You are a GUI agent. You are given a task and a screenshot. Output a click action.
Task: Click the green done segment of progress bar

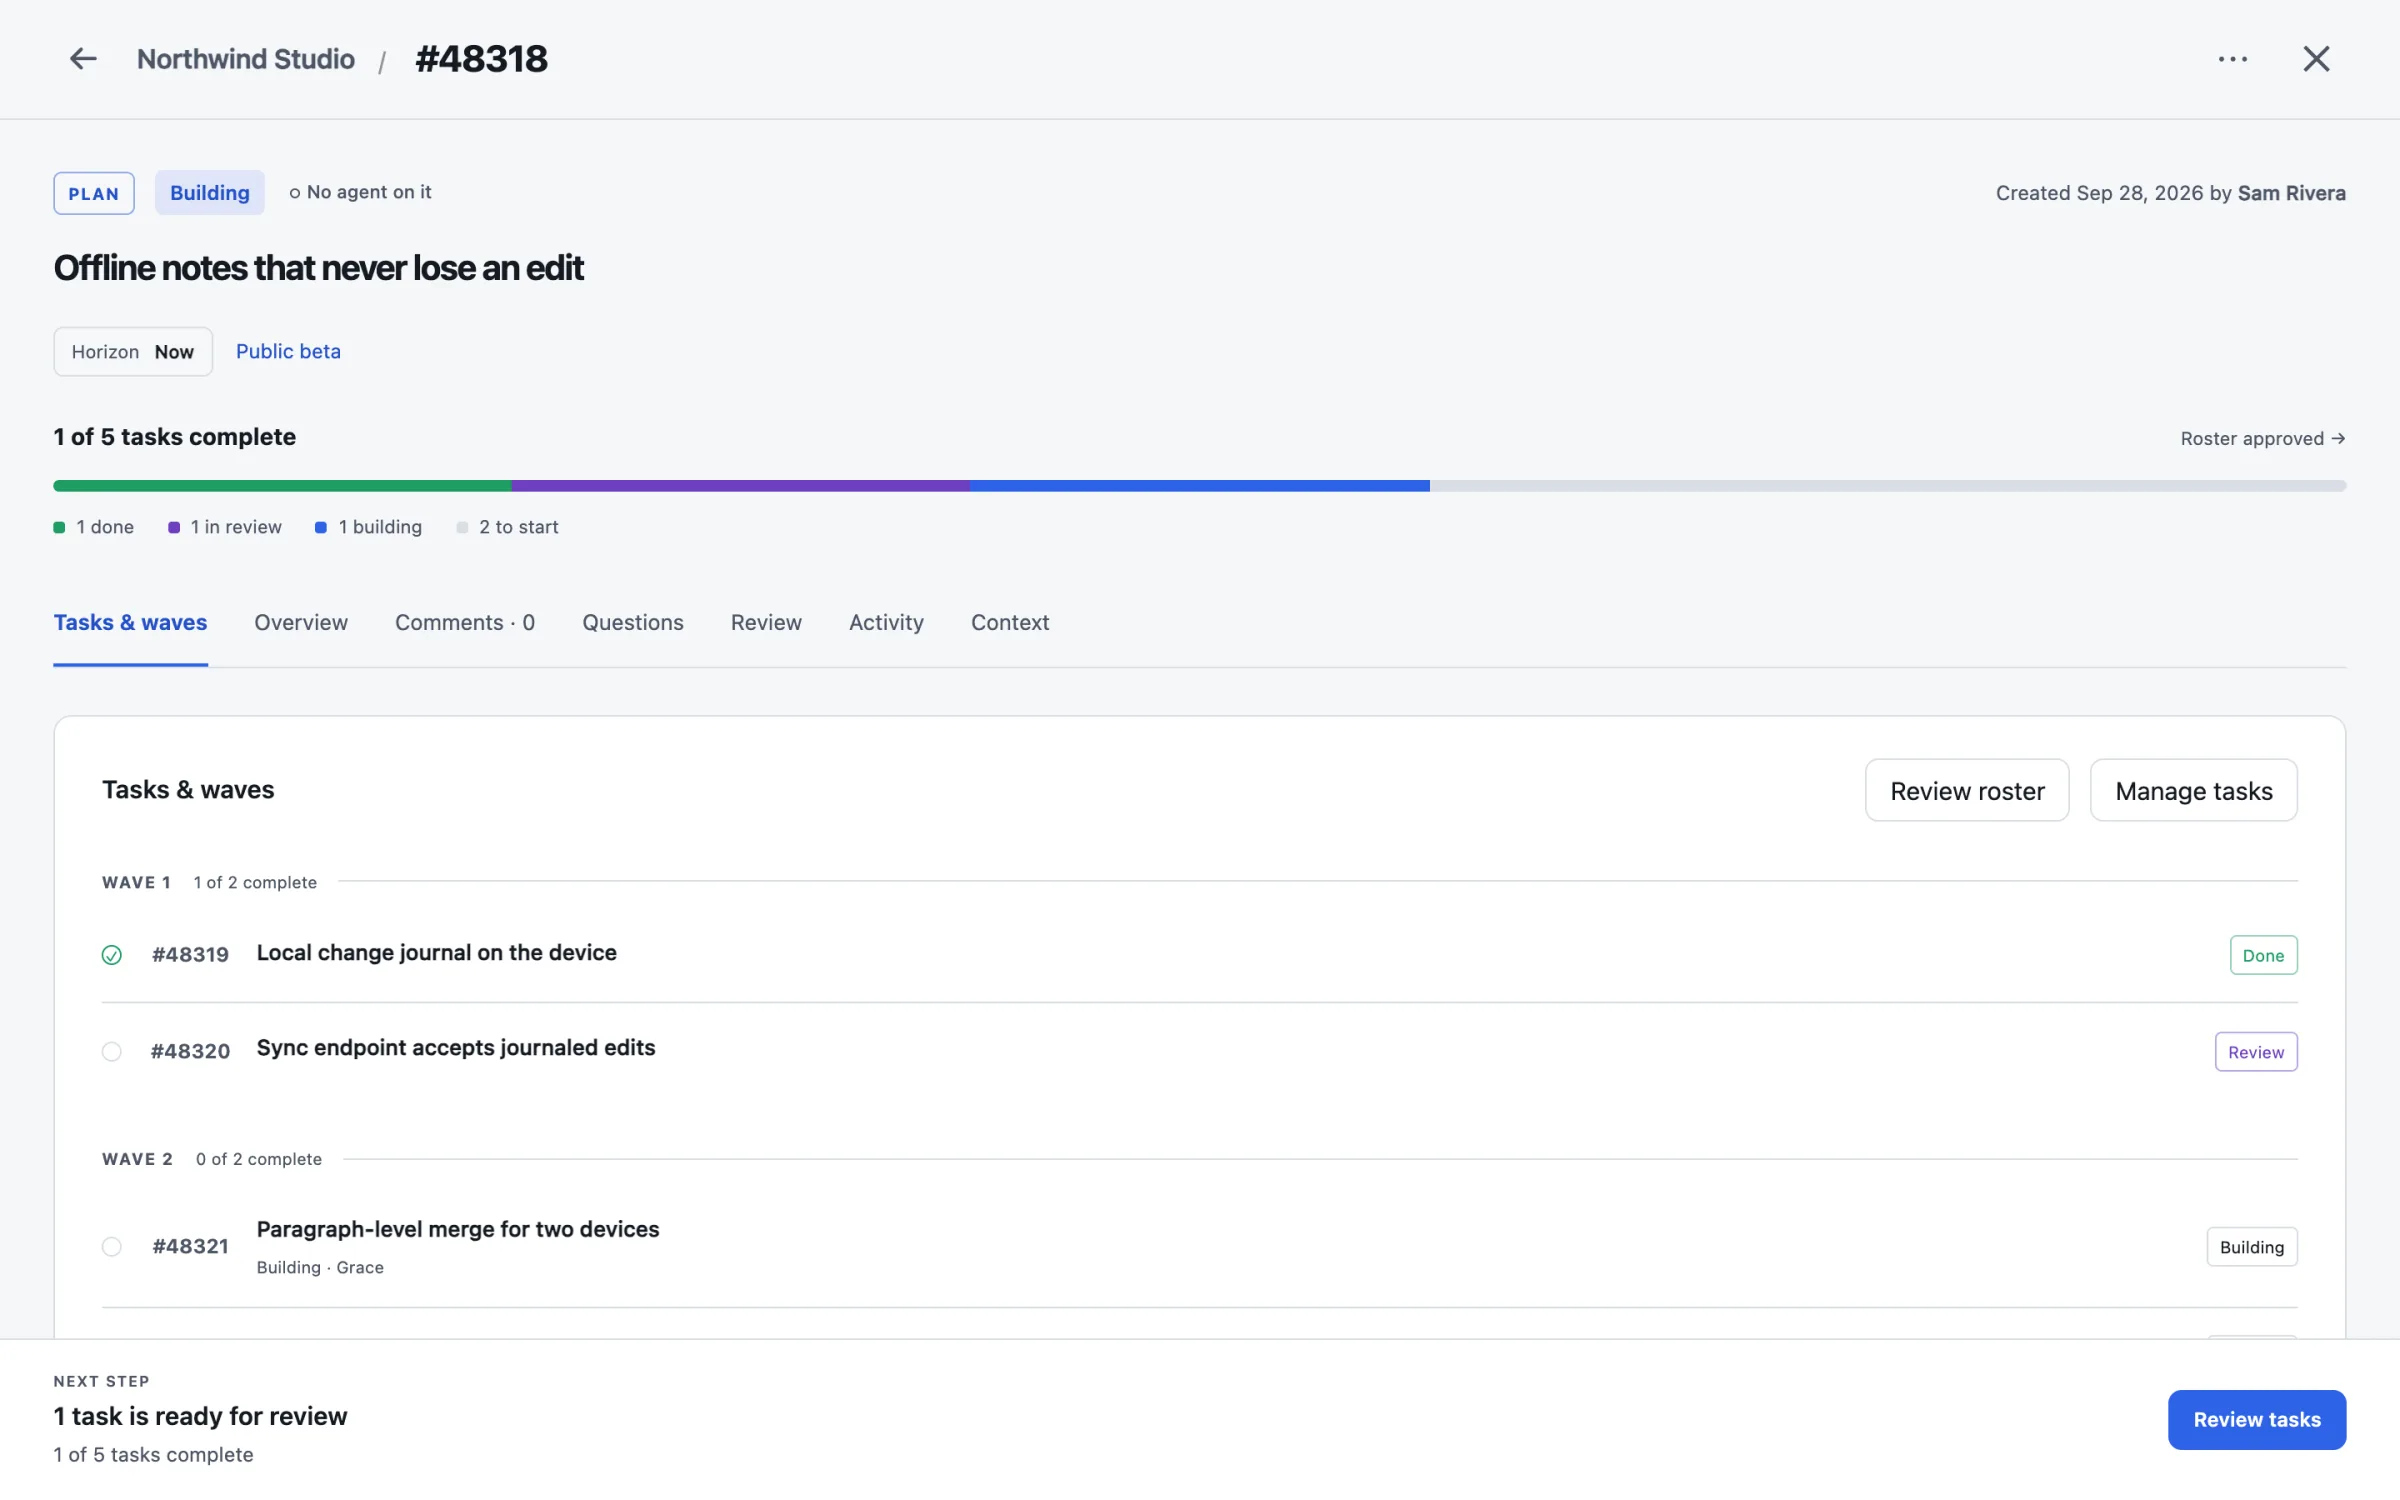click(283, 486)
